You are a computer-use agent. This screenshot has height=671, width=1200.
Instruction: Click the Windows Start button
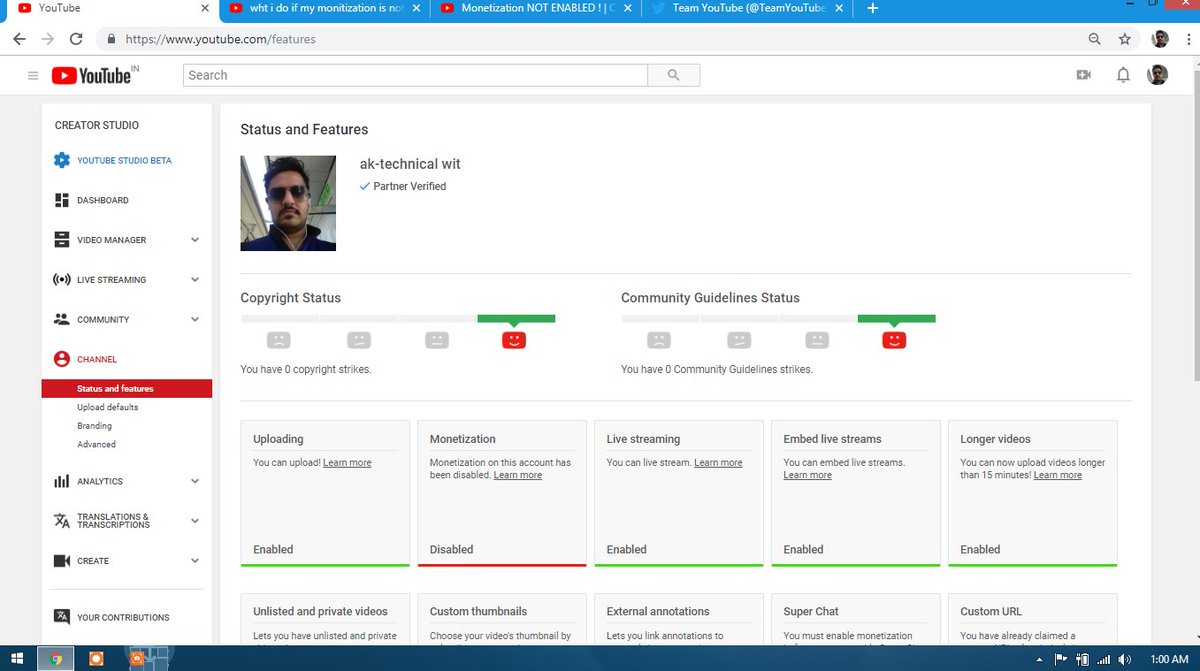(17, 659)
